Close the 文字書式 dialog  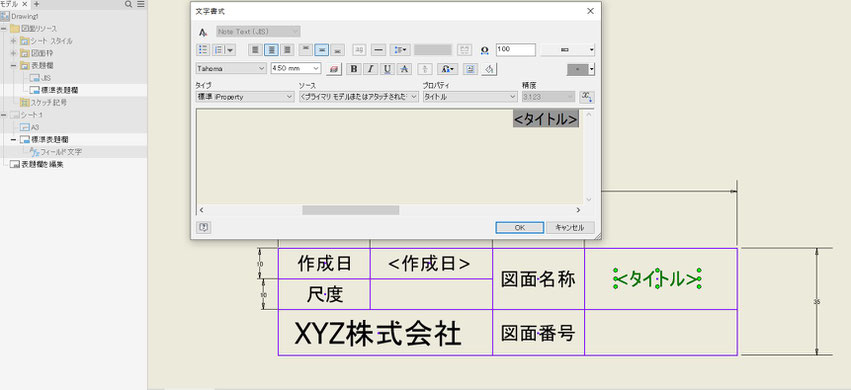tap(590, 11)
